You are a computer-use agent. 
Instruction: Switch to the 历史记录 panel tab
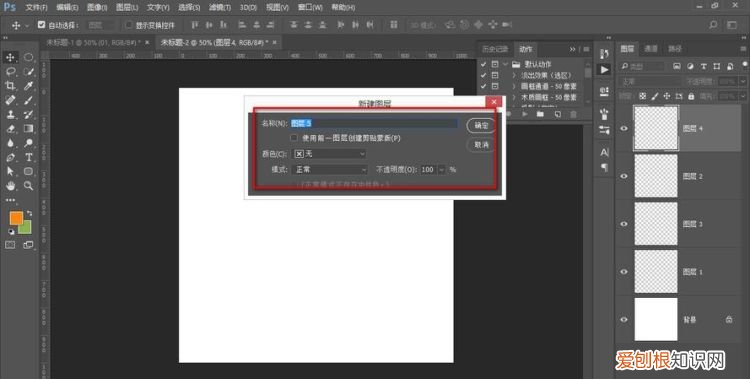(x=495, y=49)
